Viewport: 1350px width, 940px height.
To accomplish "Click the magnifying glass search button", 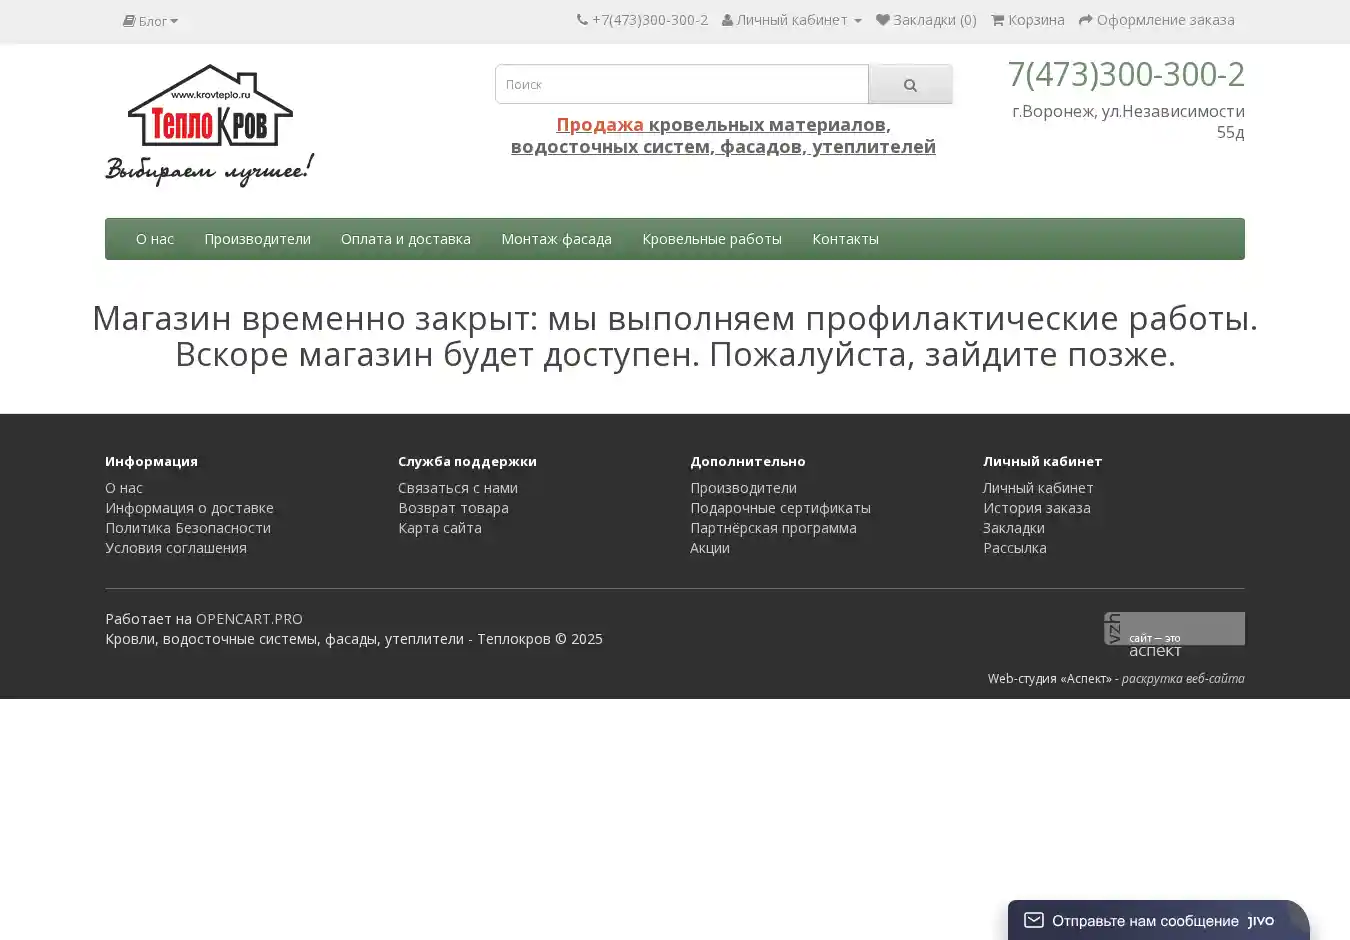I will click(910, 85).
